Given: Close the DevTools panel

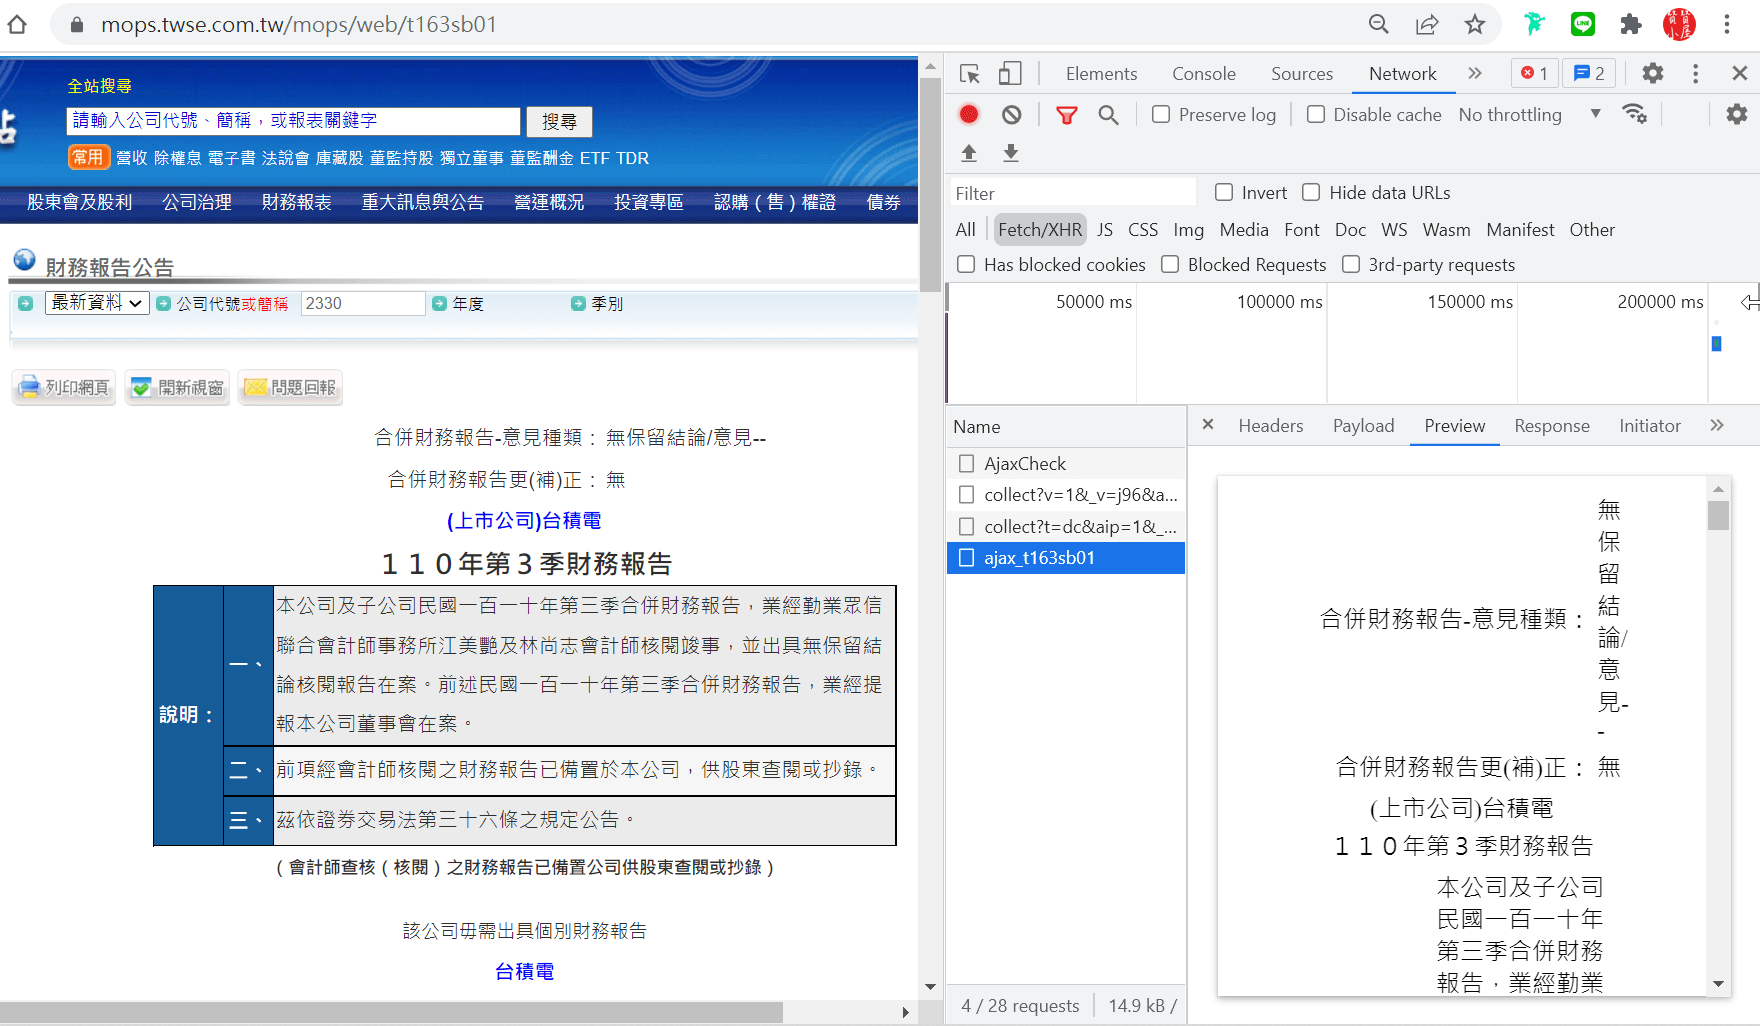Looking at the screenshot, I should (x=1740, y=73).
